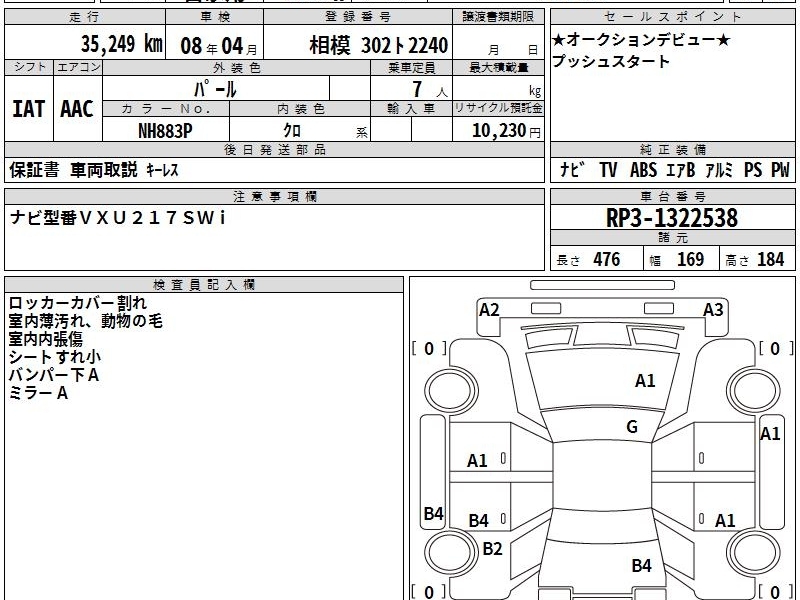This screenshot has width=800, height=600.
Task: Select the 登録番号 column header
Action: [x=358, y=17]
